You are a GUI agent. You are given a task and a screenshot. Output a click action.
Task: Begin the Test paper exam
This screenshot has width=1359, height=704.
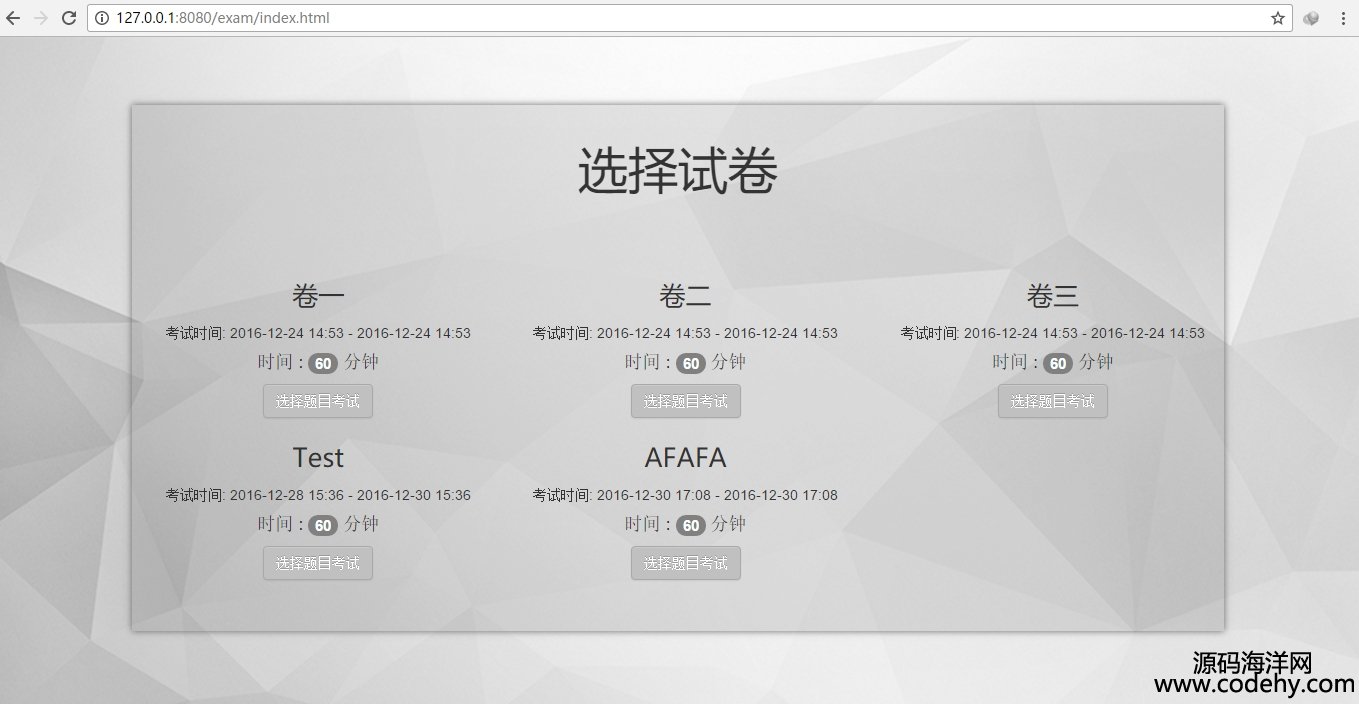[x=318, y=563]
